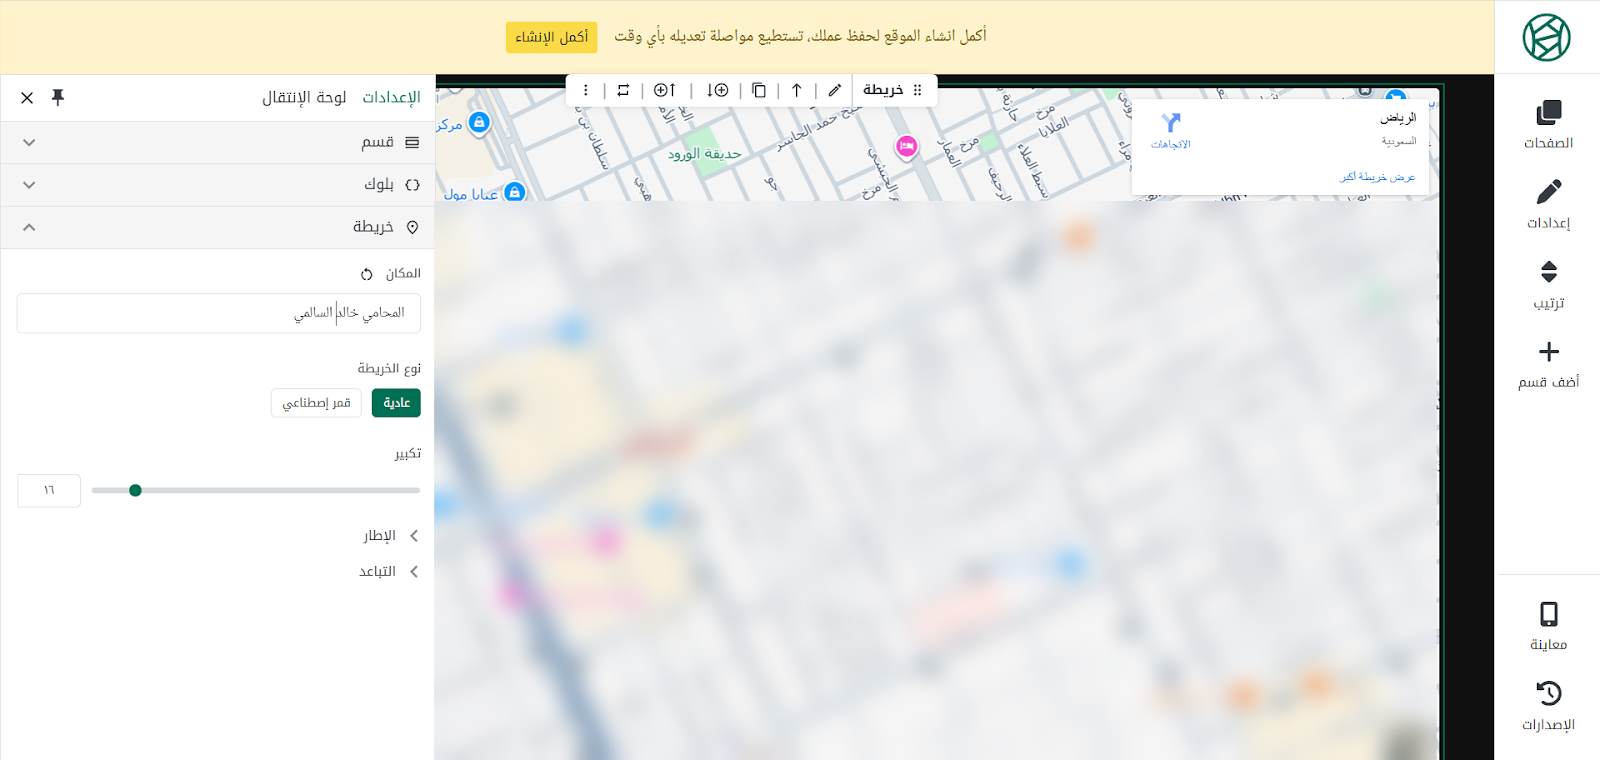Viewport: 1600px width, 760px height.
Task: Select the قمر إصطناعي satellite map type
Action: tap(316, 403)
